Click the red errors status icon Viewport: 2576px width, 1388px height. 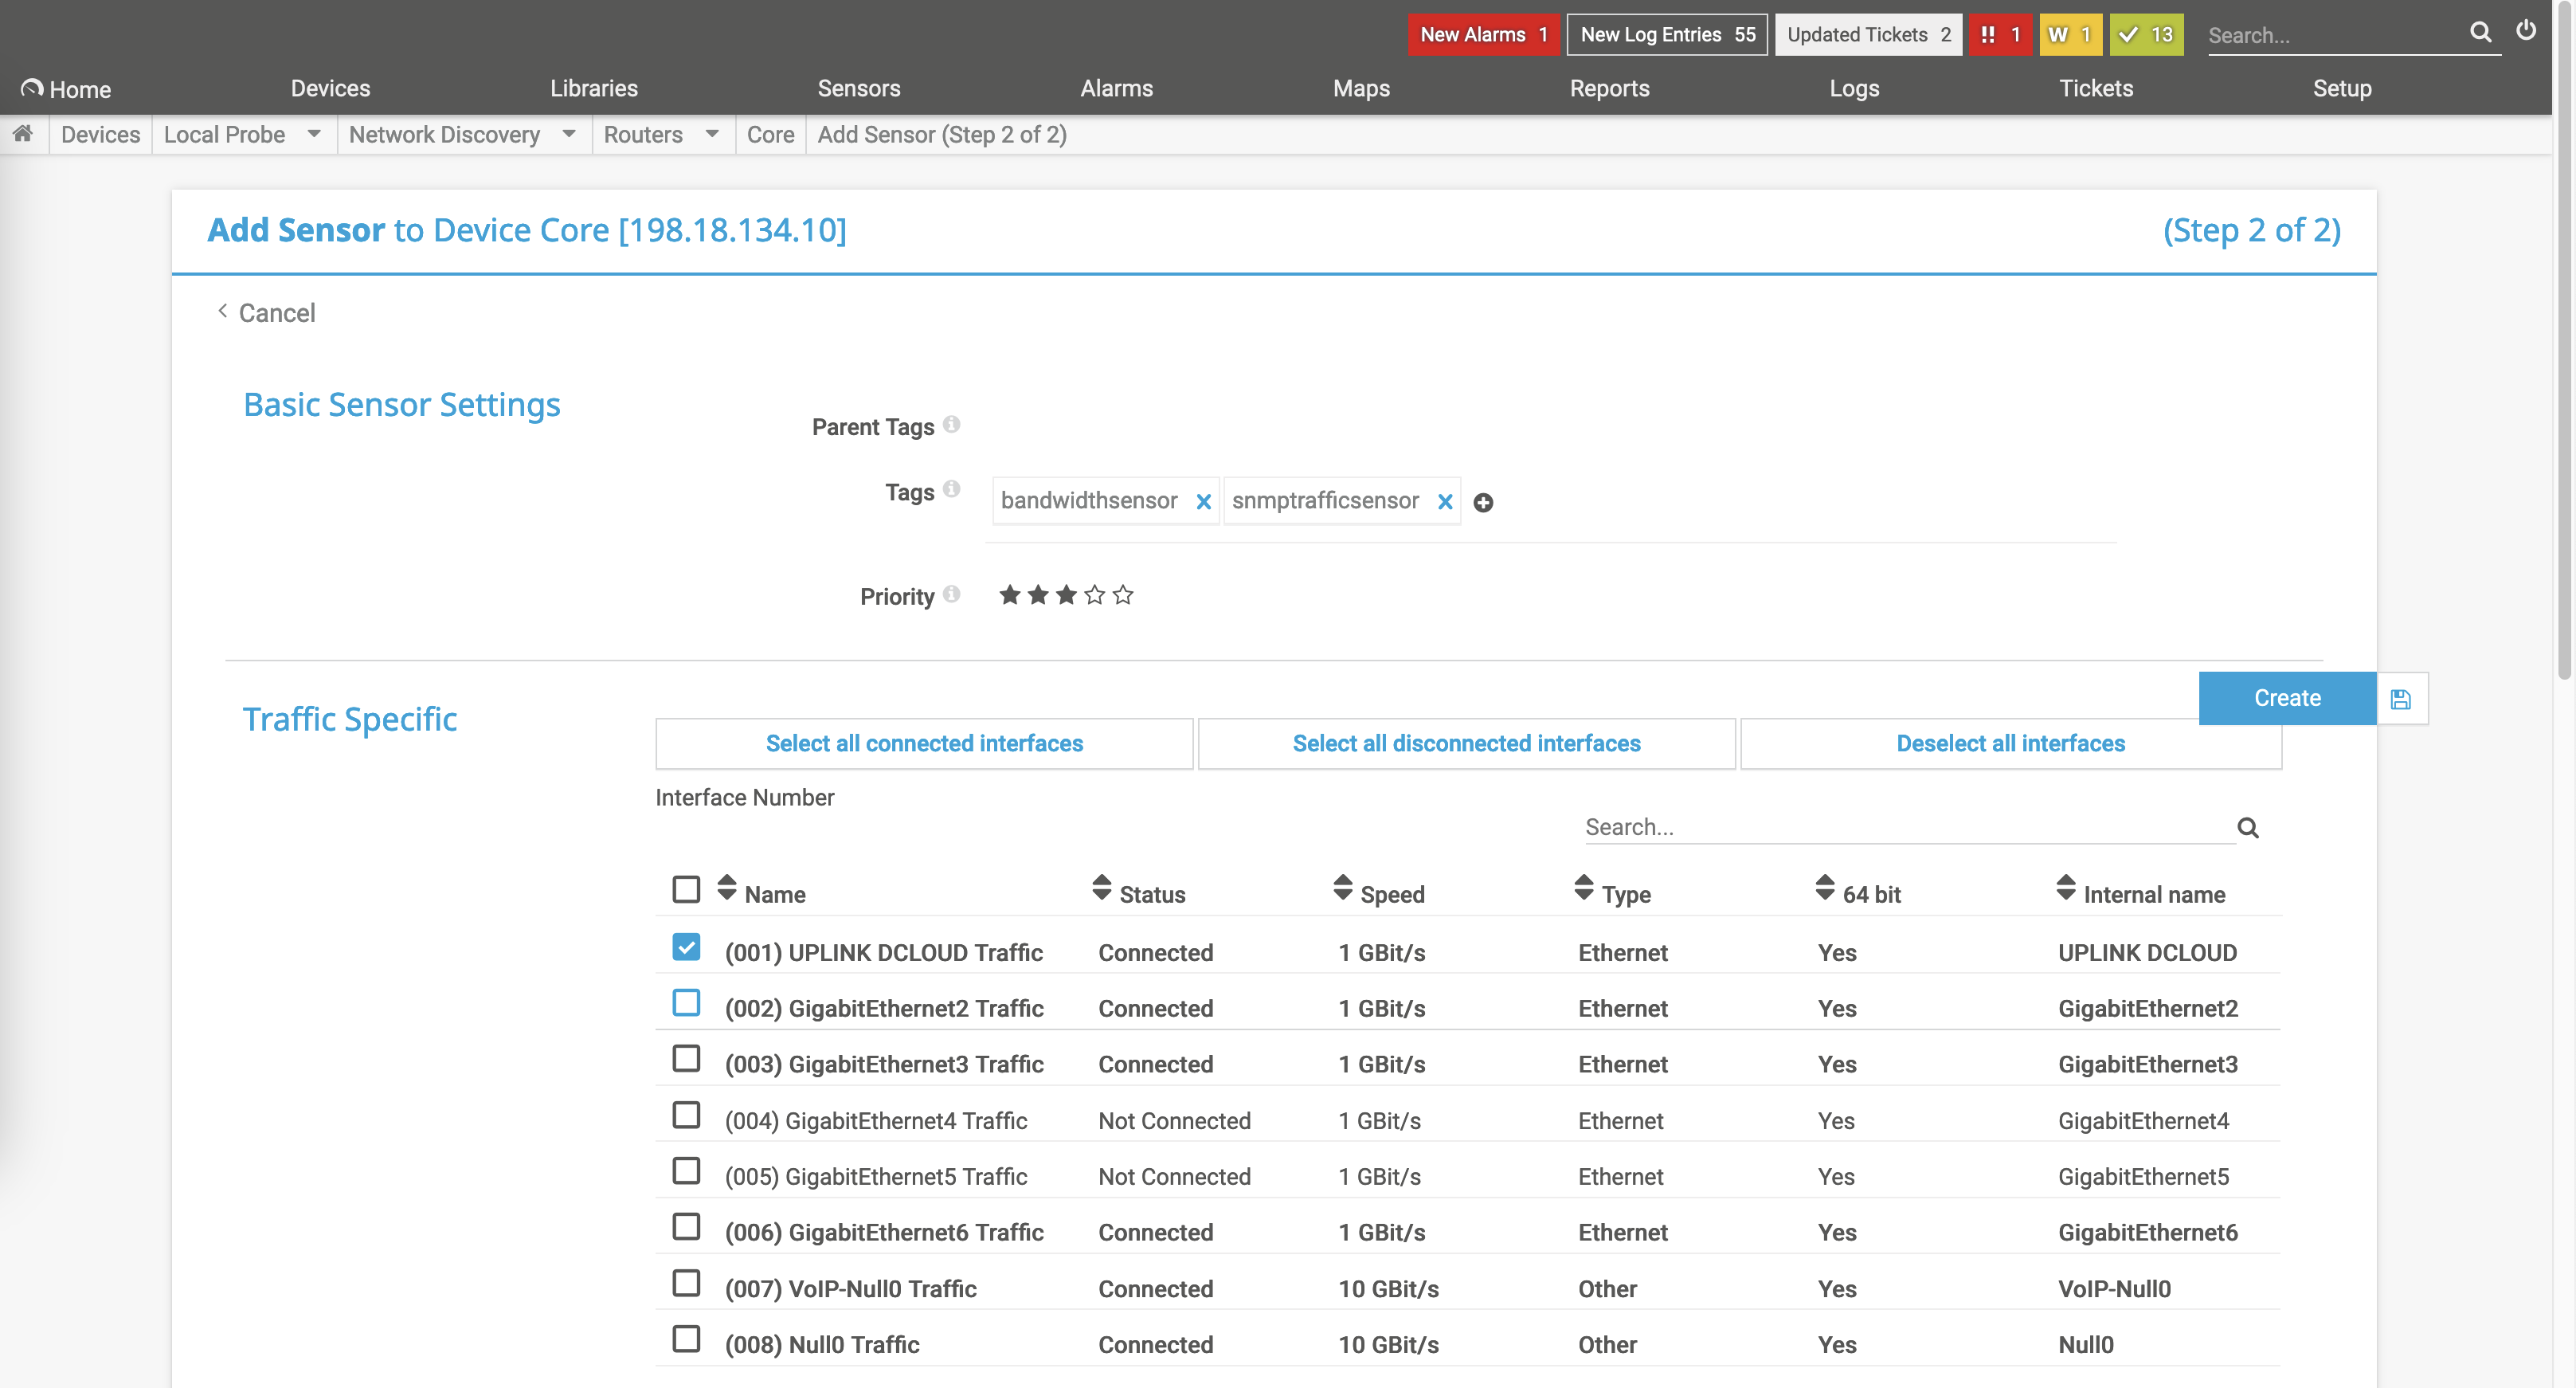pyautogui.click(x=2000, y=35)
